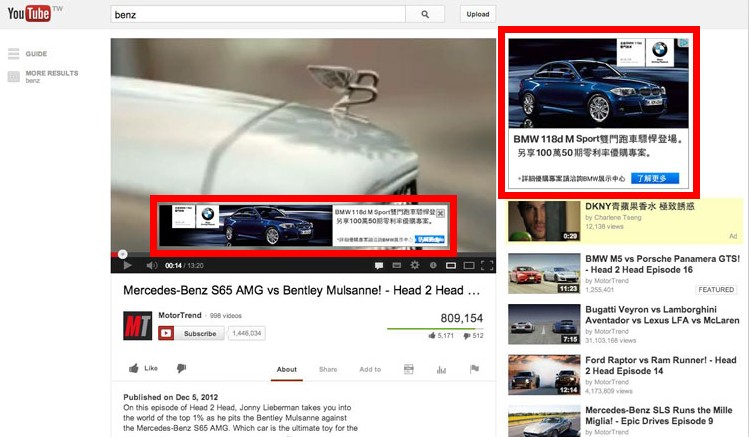
Task: Click the Mercedes-Benz S65 AMG video title
Action: pos(301,290)
